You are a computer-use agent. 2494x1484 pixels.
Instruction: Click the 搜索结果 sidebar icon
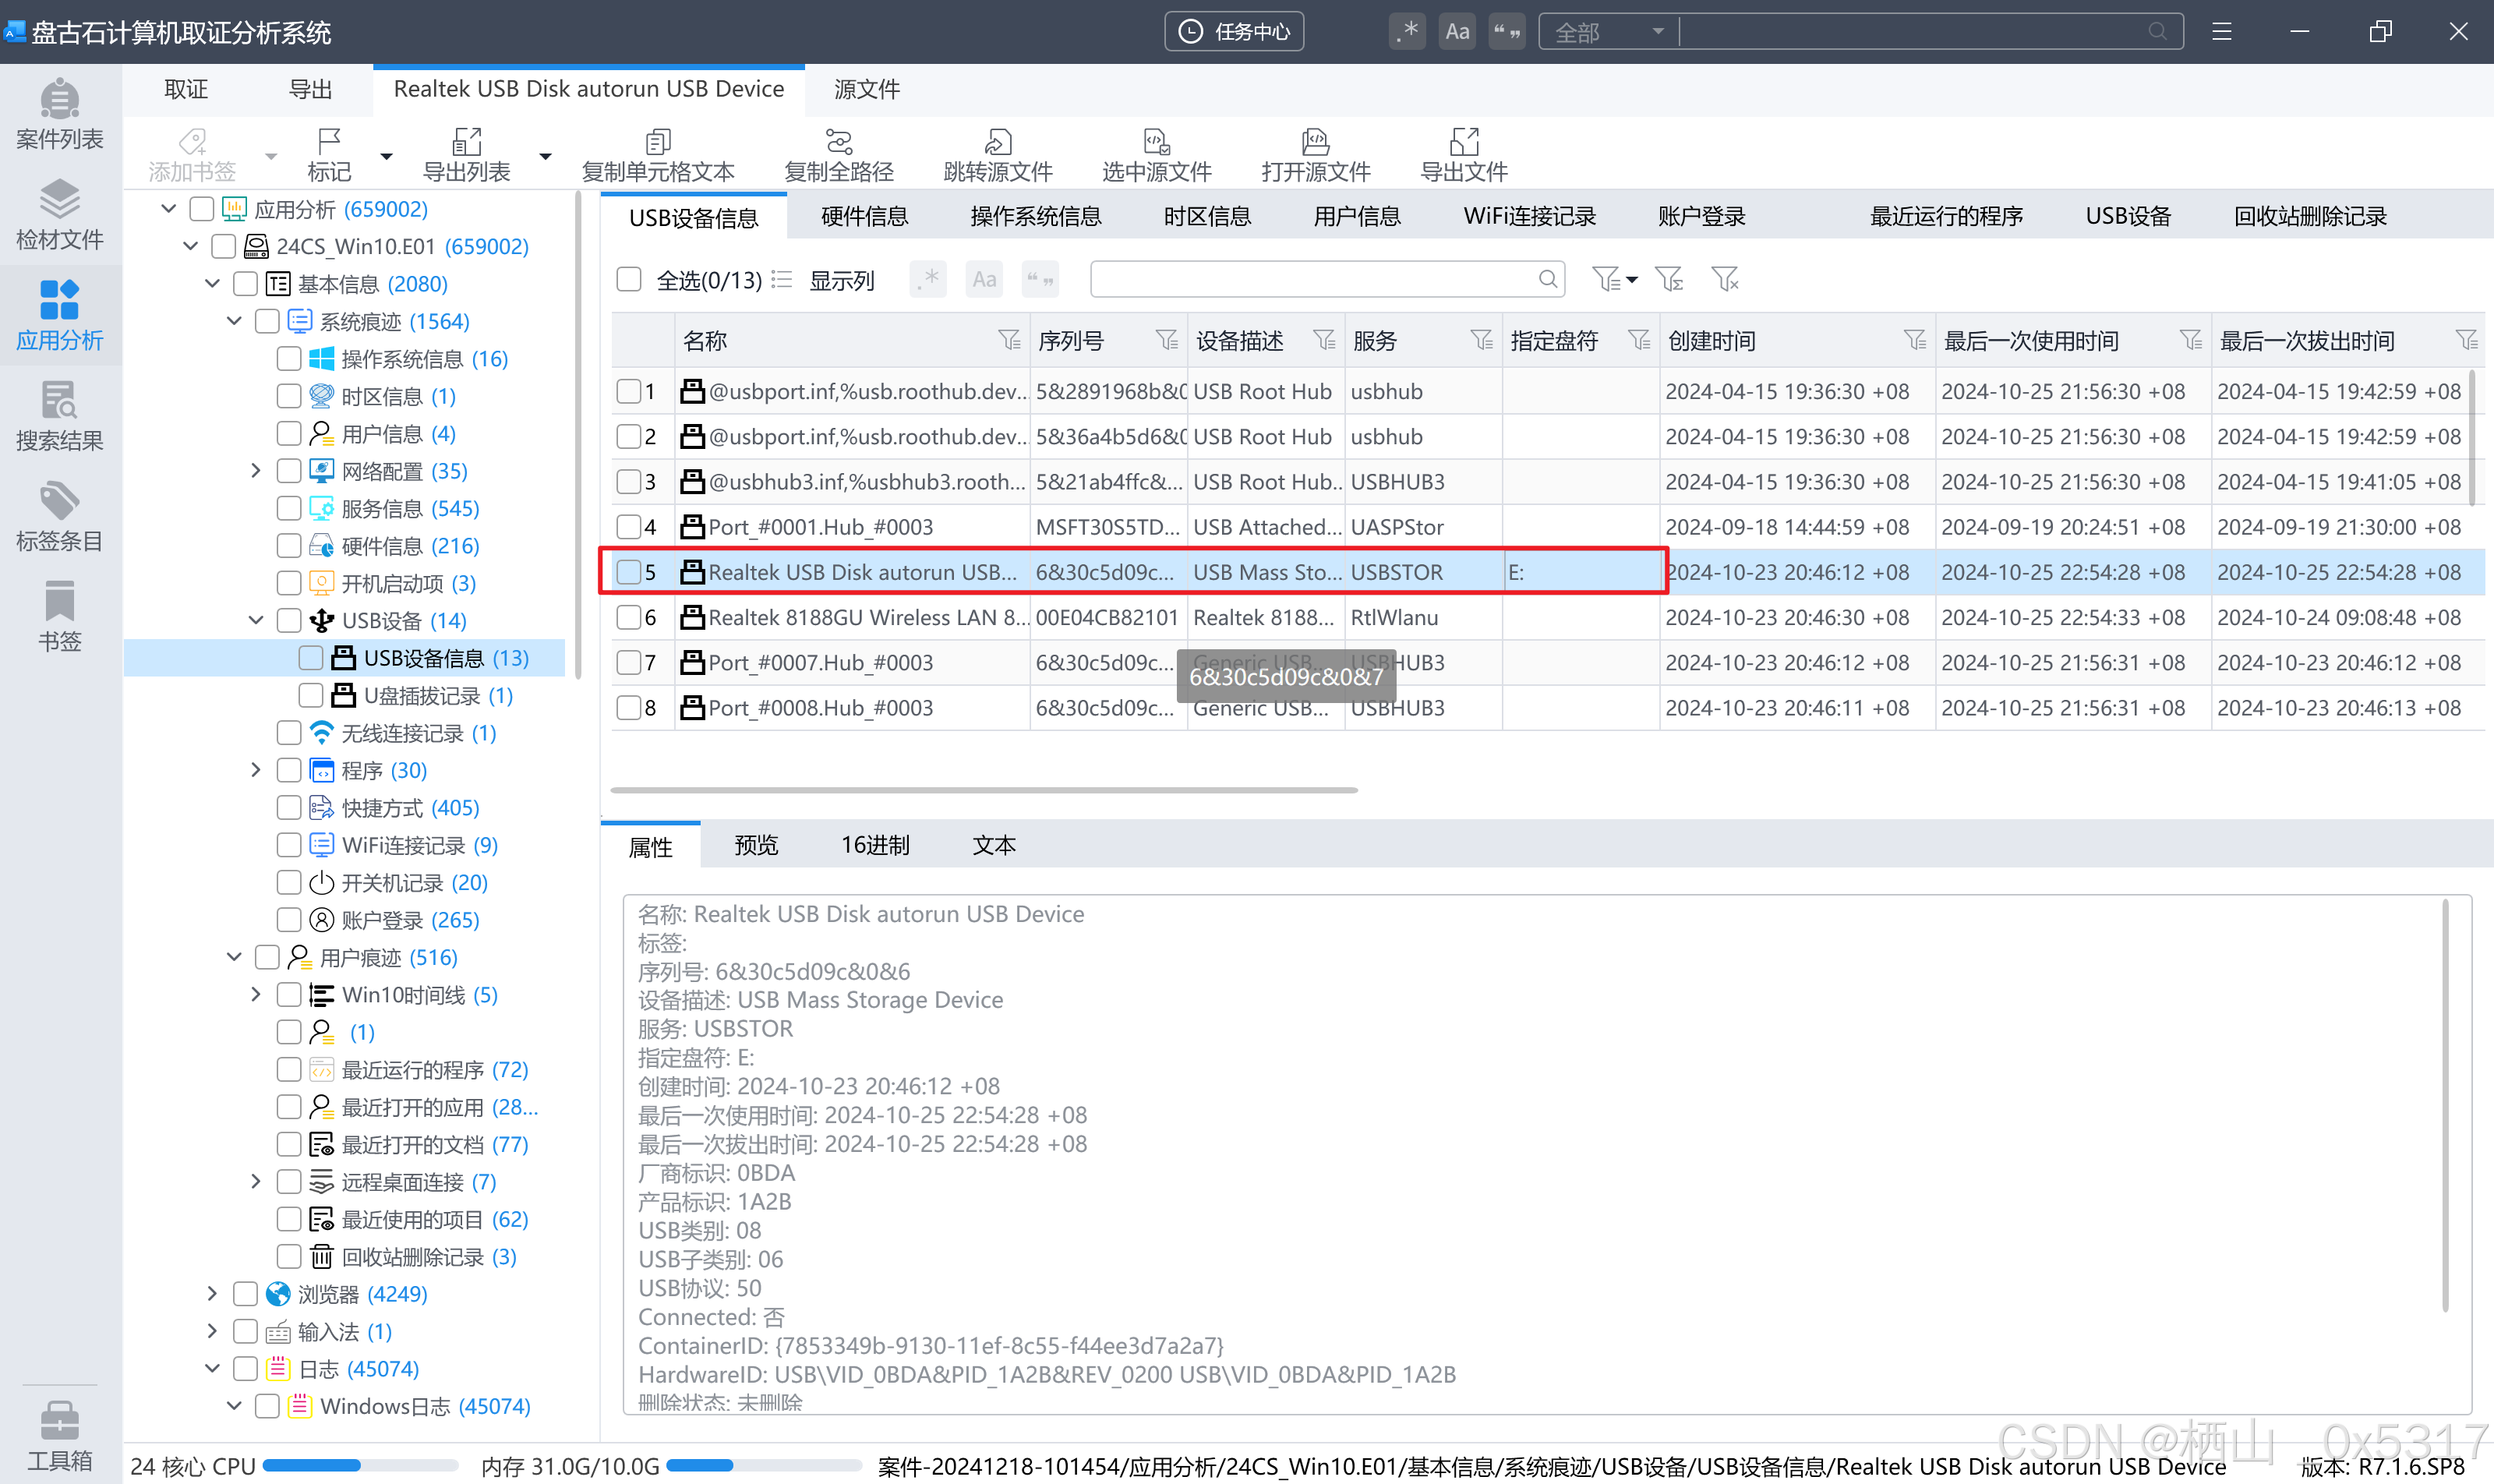(59, 415)
